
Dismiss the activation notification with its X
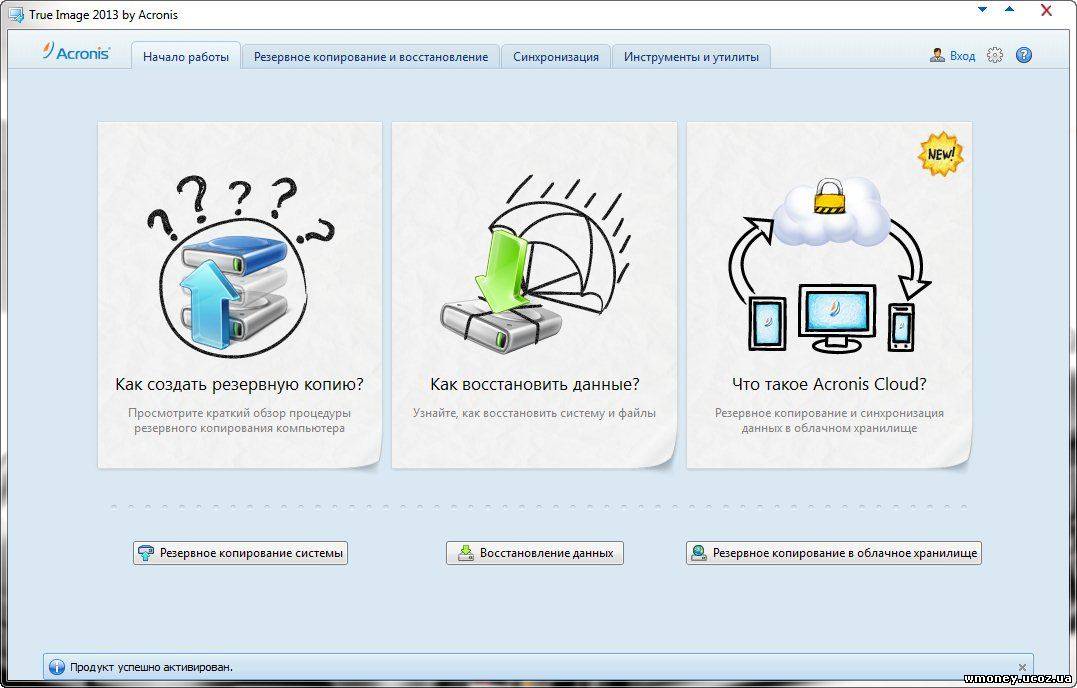(1022, 667)
